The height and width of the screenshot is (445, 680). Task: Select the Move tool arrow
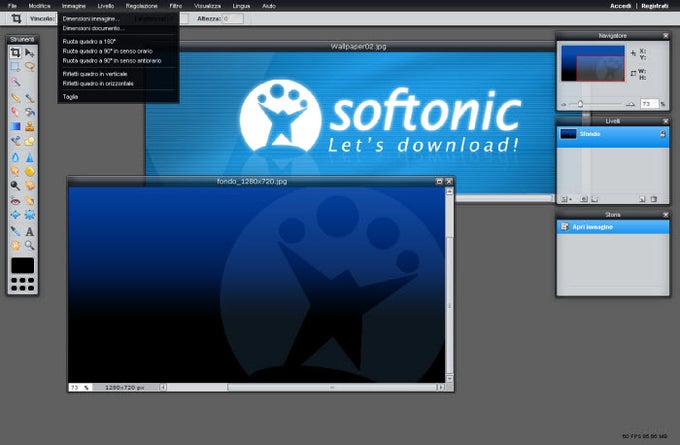[x=29, y=52]
